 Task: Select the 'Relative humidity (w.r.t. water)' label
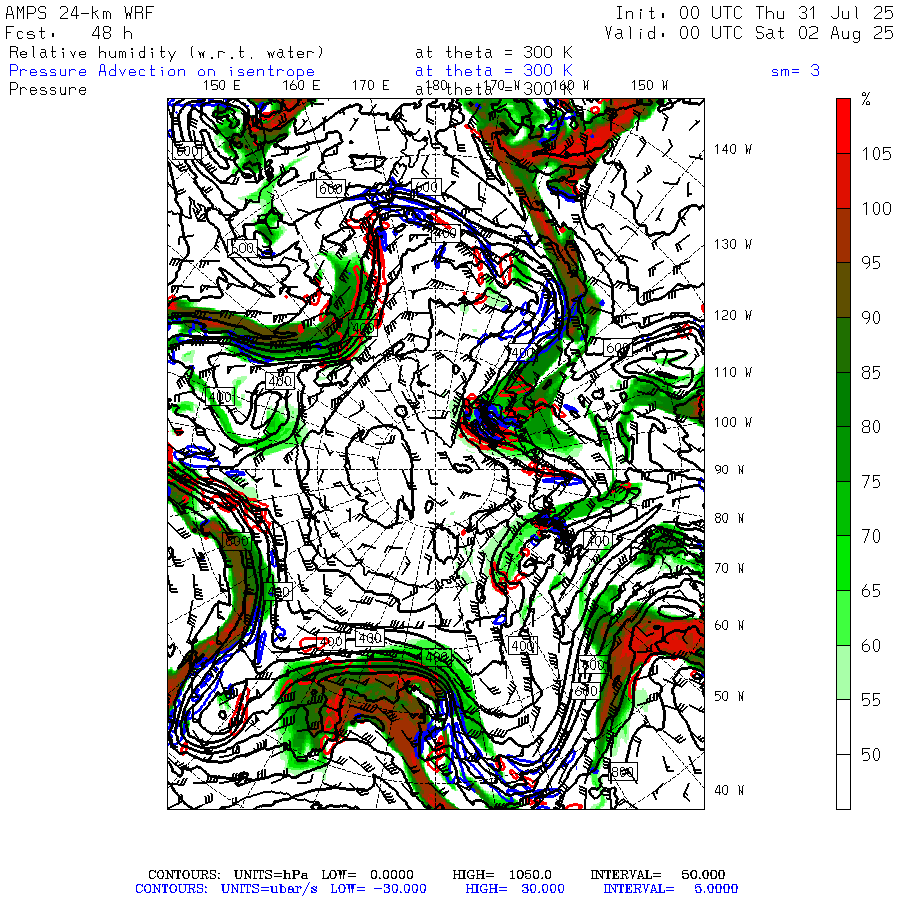coord(166,53)
